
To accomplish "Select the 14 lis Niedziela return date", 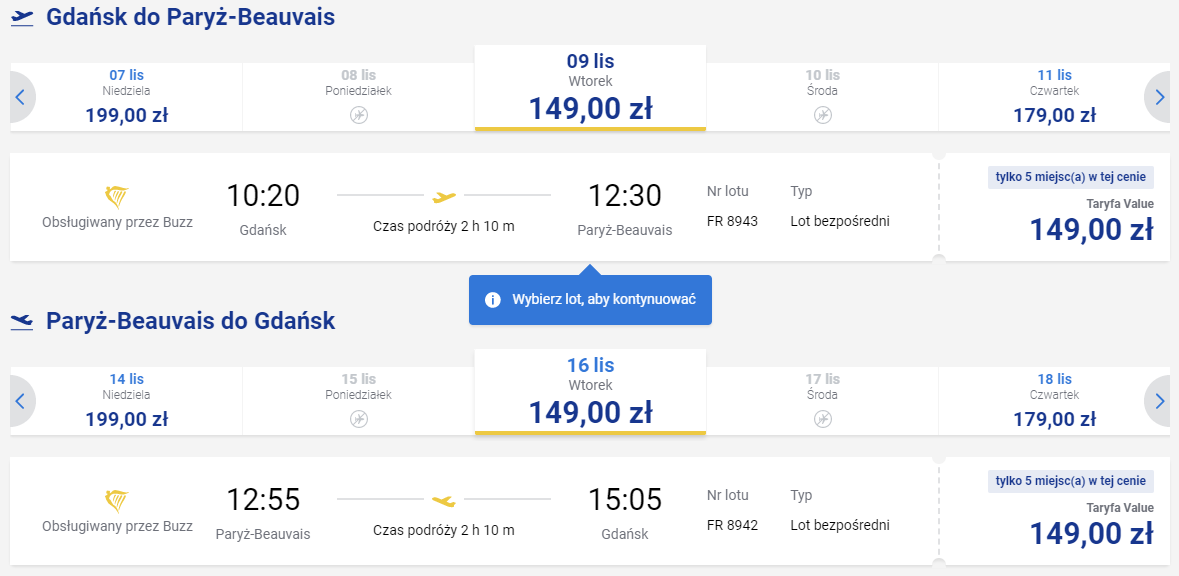I will tap(126, 401).
